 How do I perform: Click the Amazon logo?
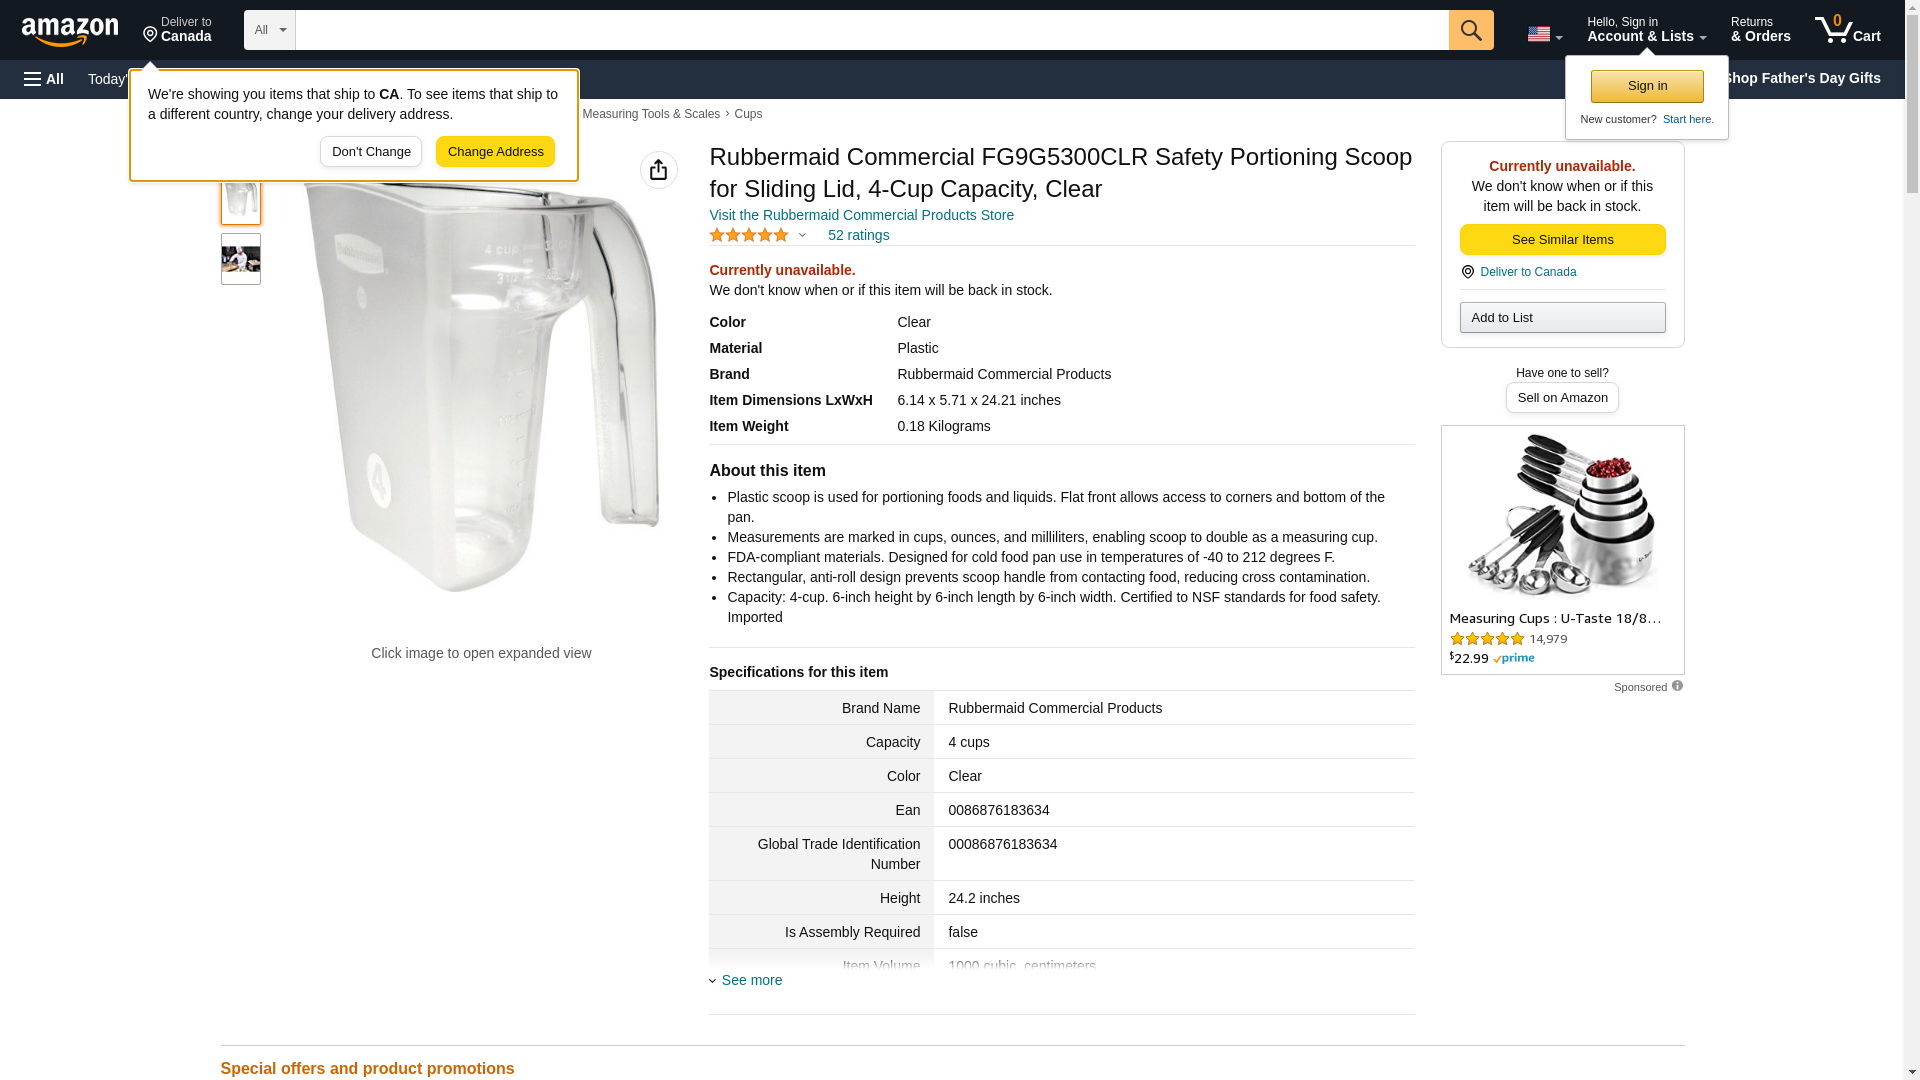[x=70, y=31]
